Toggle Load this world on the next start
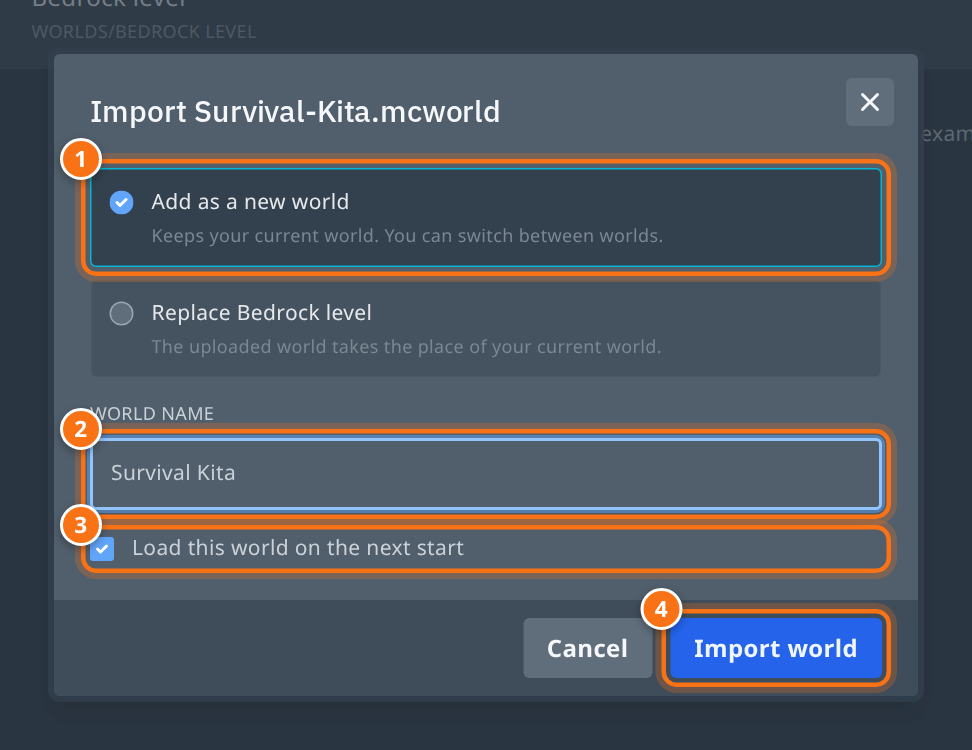The height and width of the screenshot is (750, 972). [102, 549]
